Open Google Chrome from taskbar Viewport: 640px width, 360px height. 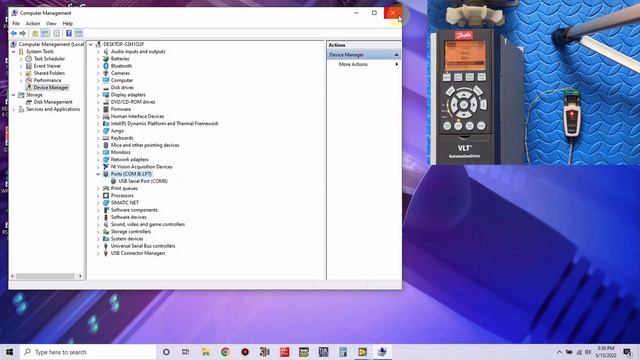point(225,352)
